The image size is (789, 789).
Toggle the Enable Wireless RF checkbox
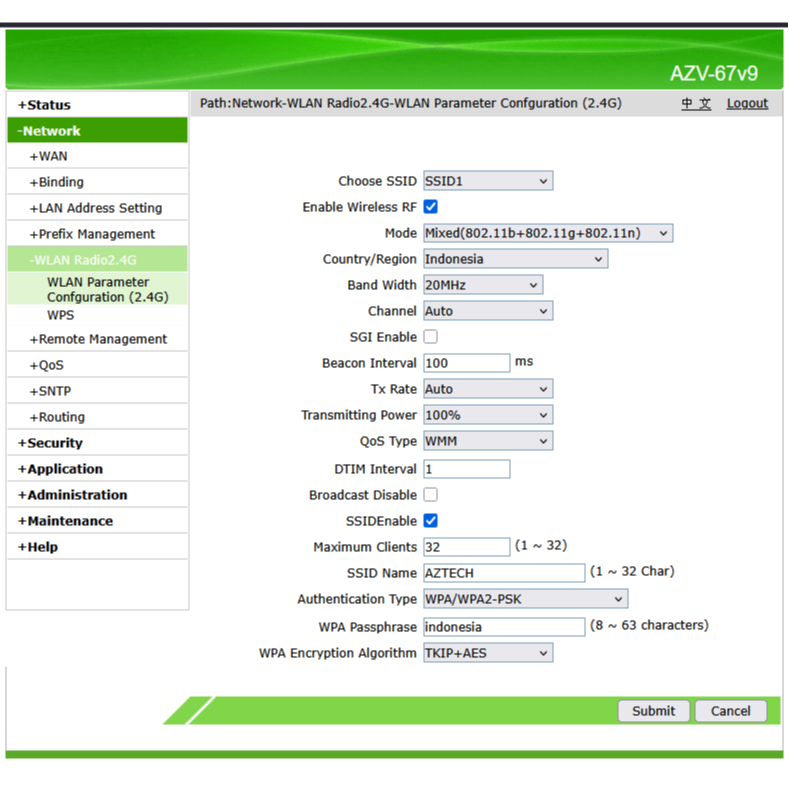pos(431,207)
